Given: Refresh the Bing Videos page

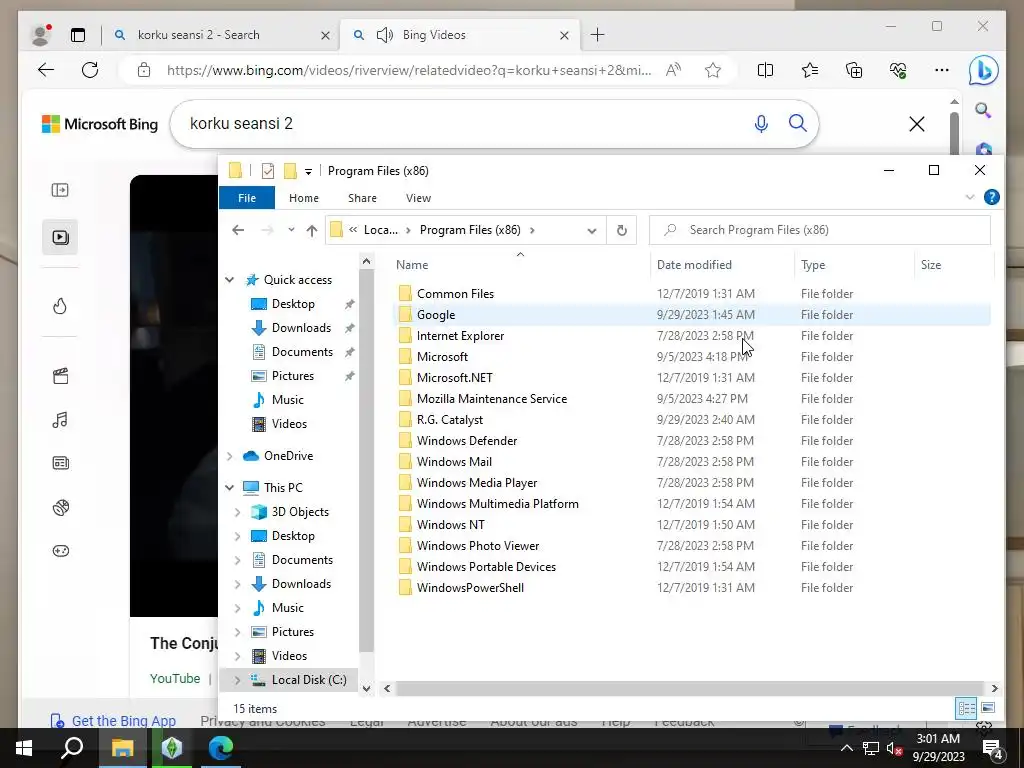Looking at the screenshot, I should tap(90, 70).
